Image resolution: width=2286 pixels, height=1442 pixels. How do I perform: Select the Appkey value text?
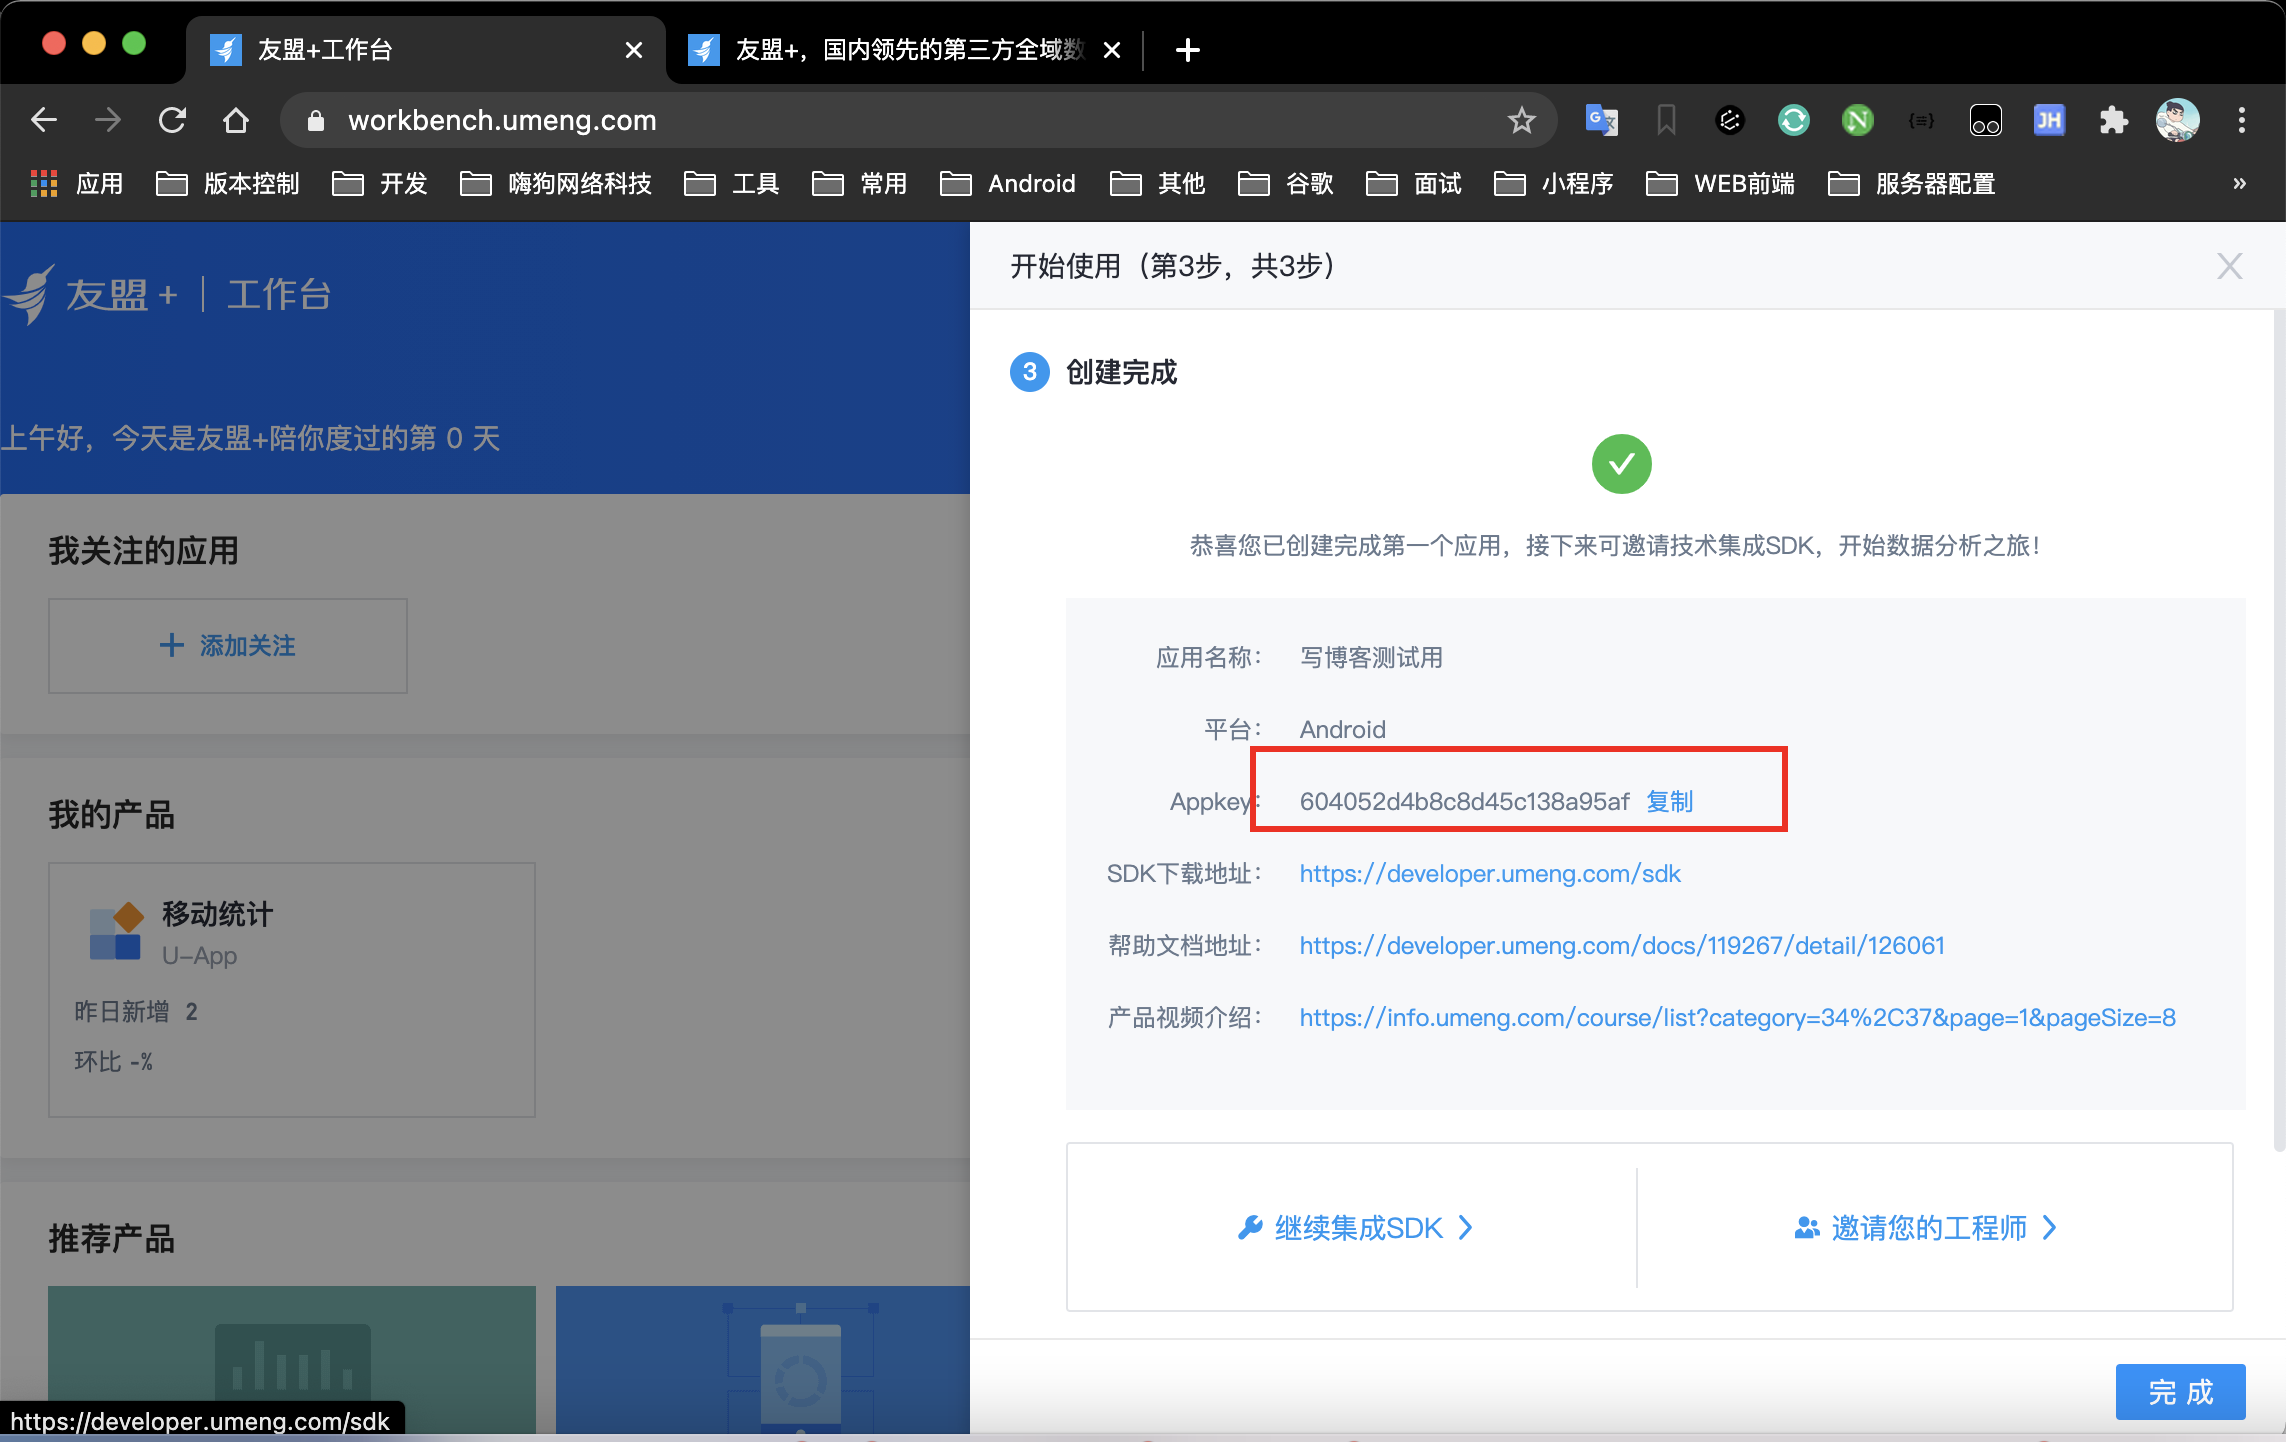coord(1464,801)
